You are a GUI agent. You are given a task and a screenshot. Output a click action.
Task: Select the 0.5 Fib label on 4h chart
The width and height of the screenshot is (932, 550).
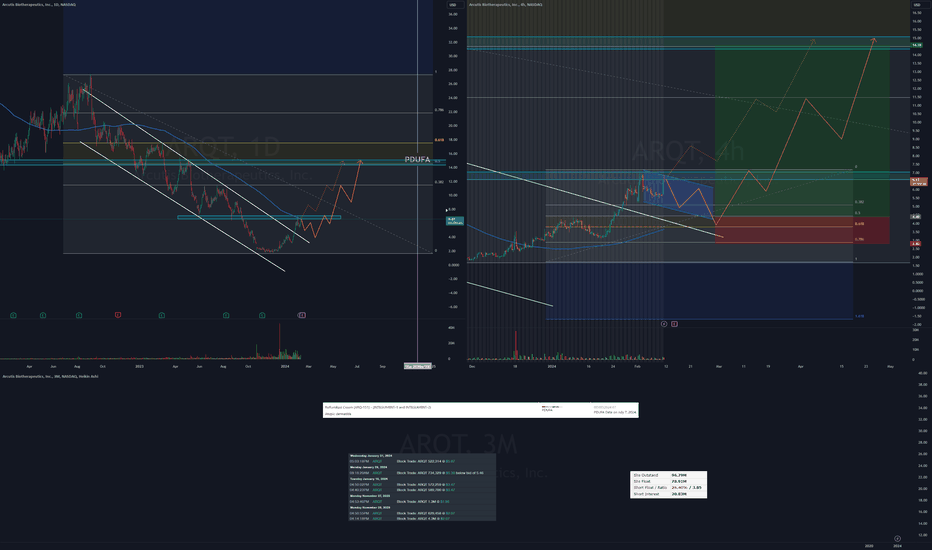point(858,213)
